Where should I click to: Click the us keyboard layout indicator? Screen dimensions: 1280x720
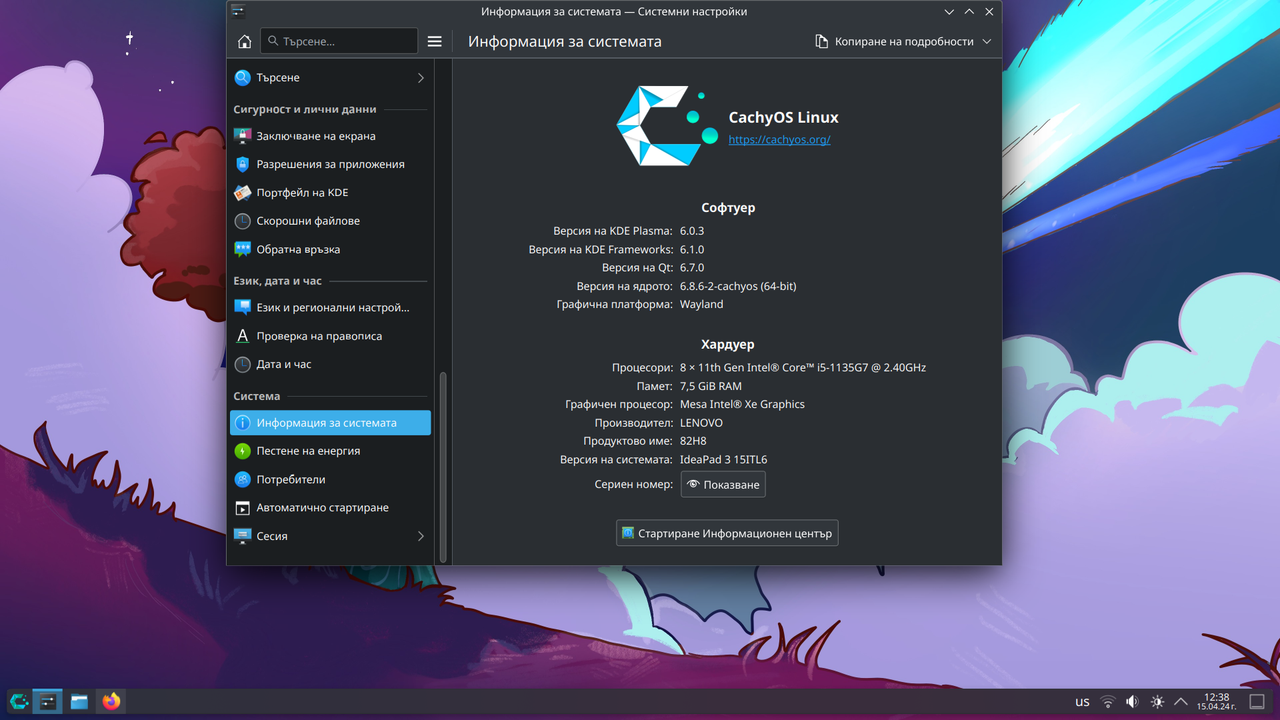point(1082,702)
